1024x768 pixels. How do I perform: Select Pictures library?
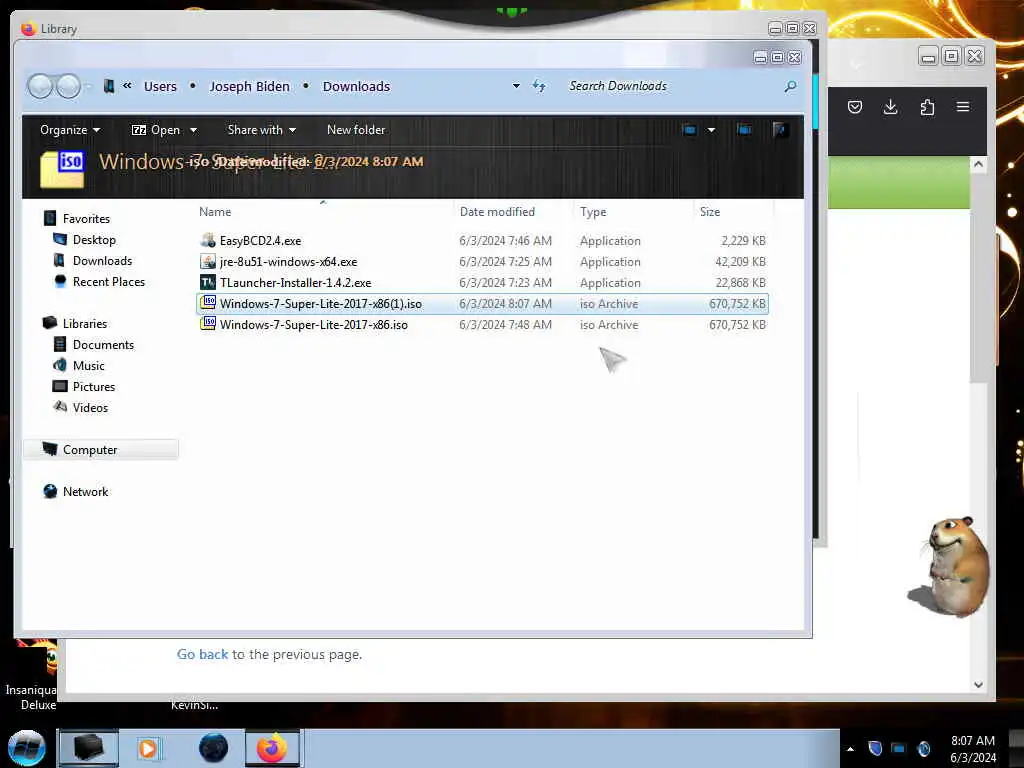click(94, 387)
